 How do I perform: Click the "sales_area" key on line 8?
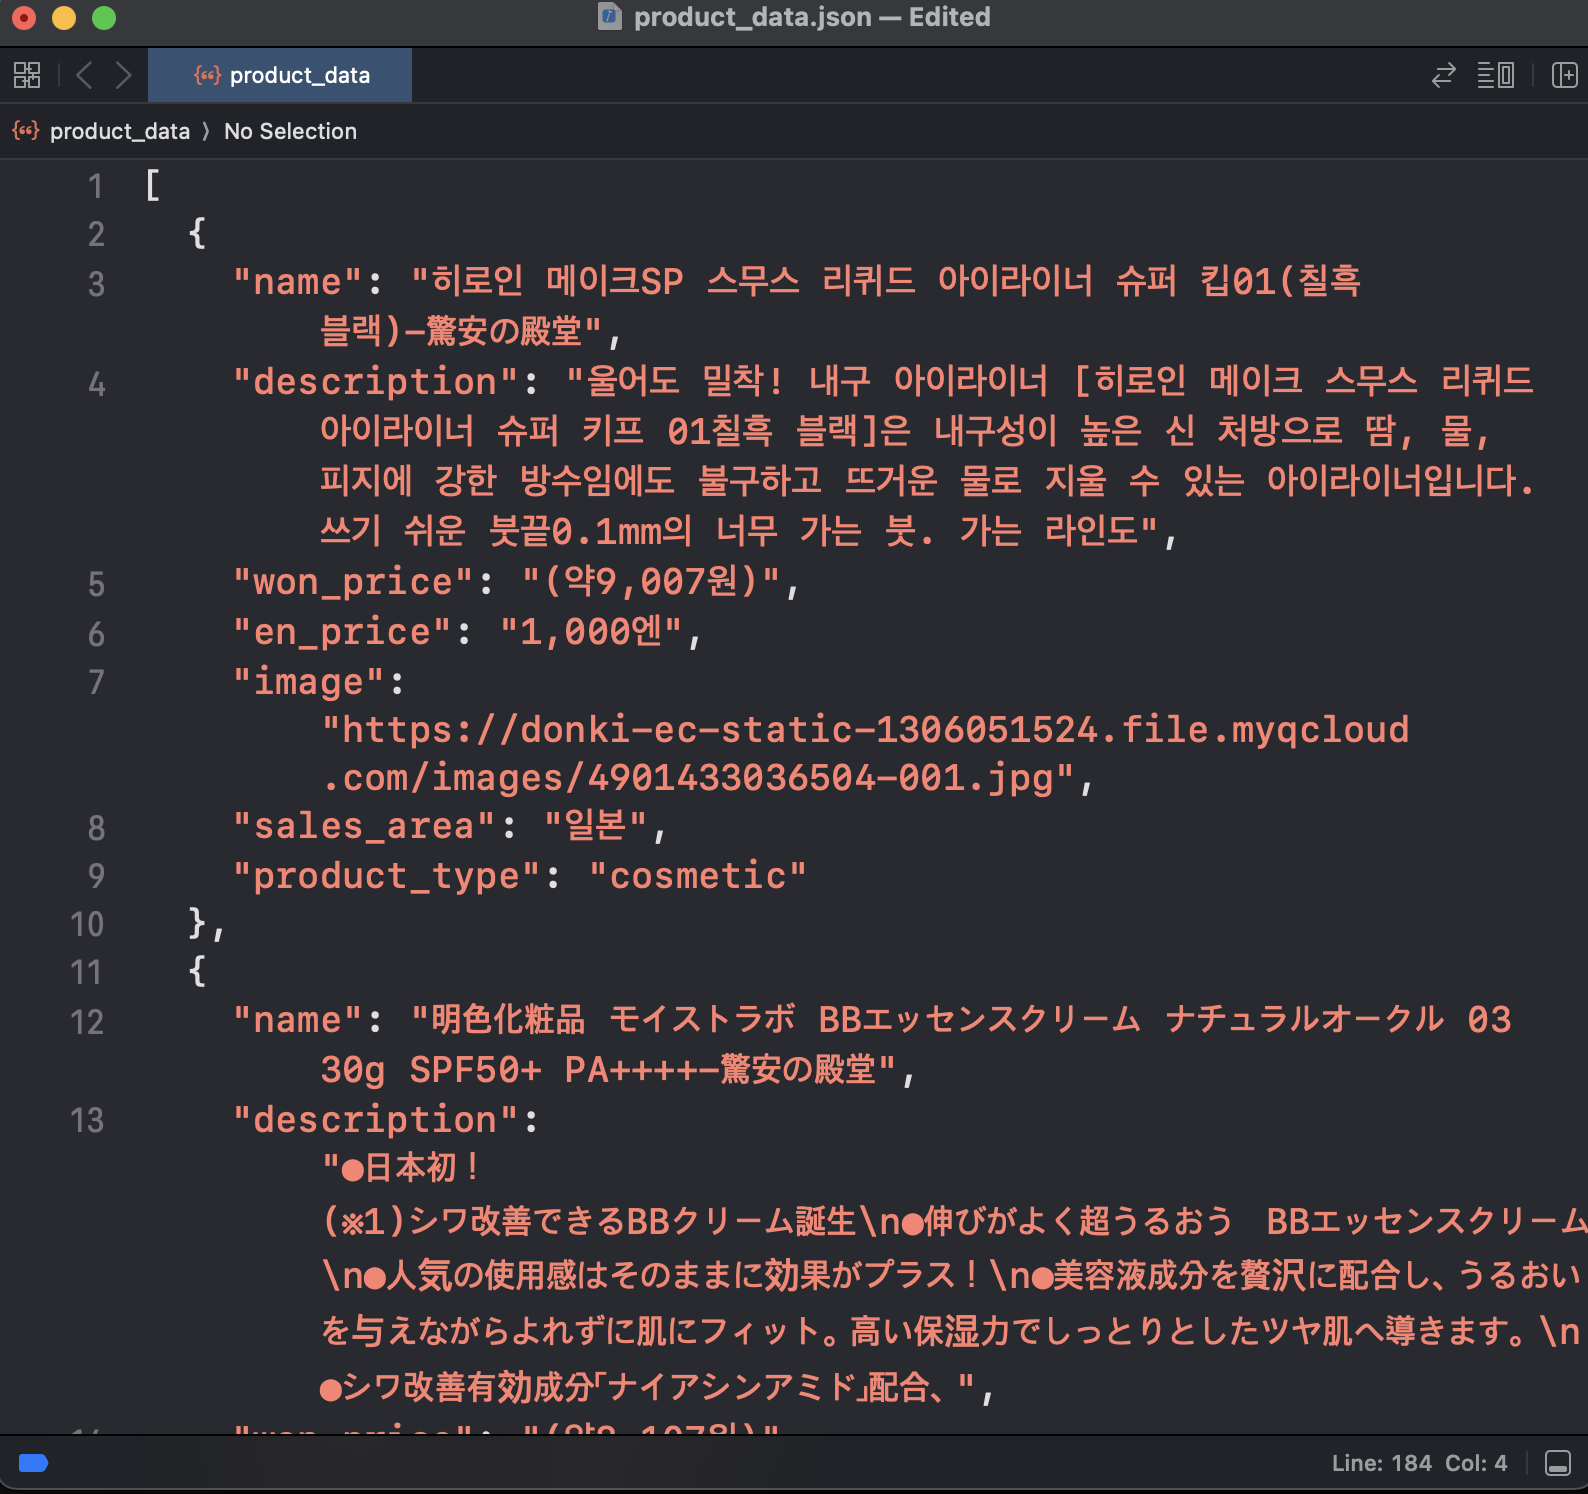click(364, 826)
